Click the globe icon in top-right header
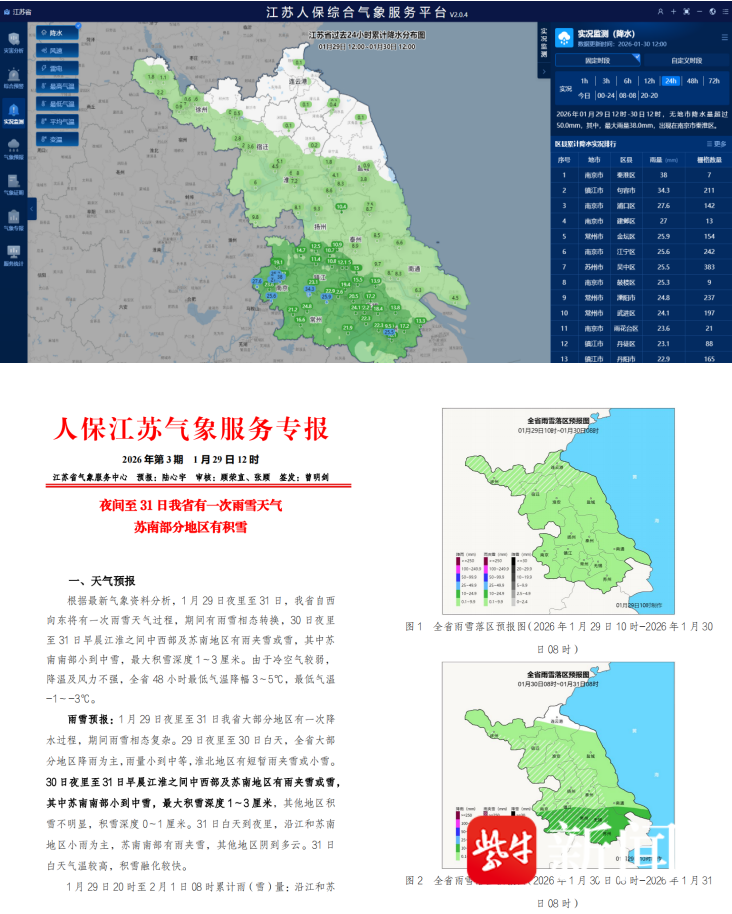This screenshot has width=732, height=914. tap(711, 11)
